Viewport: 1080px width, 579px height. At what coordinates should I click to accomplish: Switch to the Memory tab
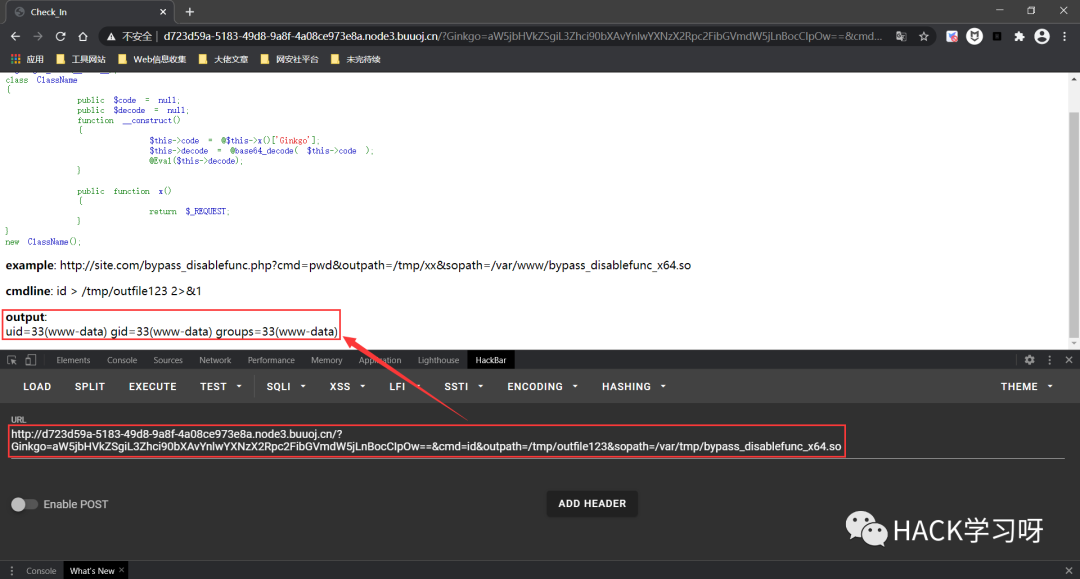point(326,360)
